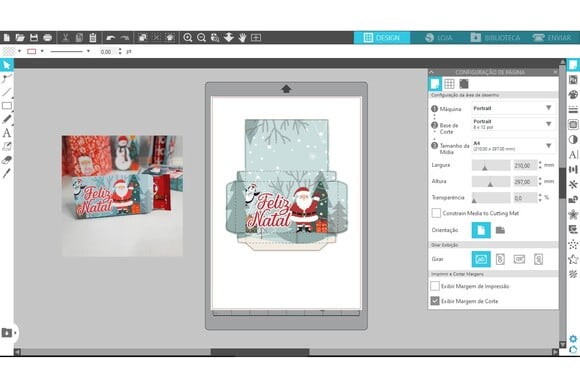Activate the hand pan tool
The image size is (580, 377).
[242, 37]
